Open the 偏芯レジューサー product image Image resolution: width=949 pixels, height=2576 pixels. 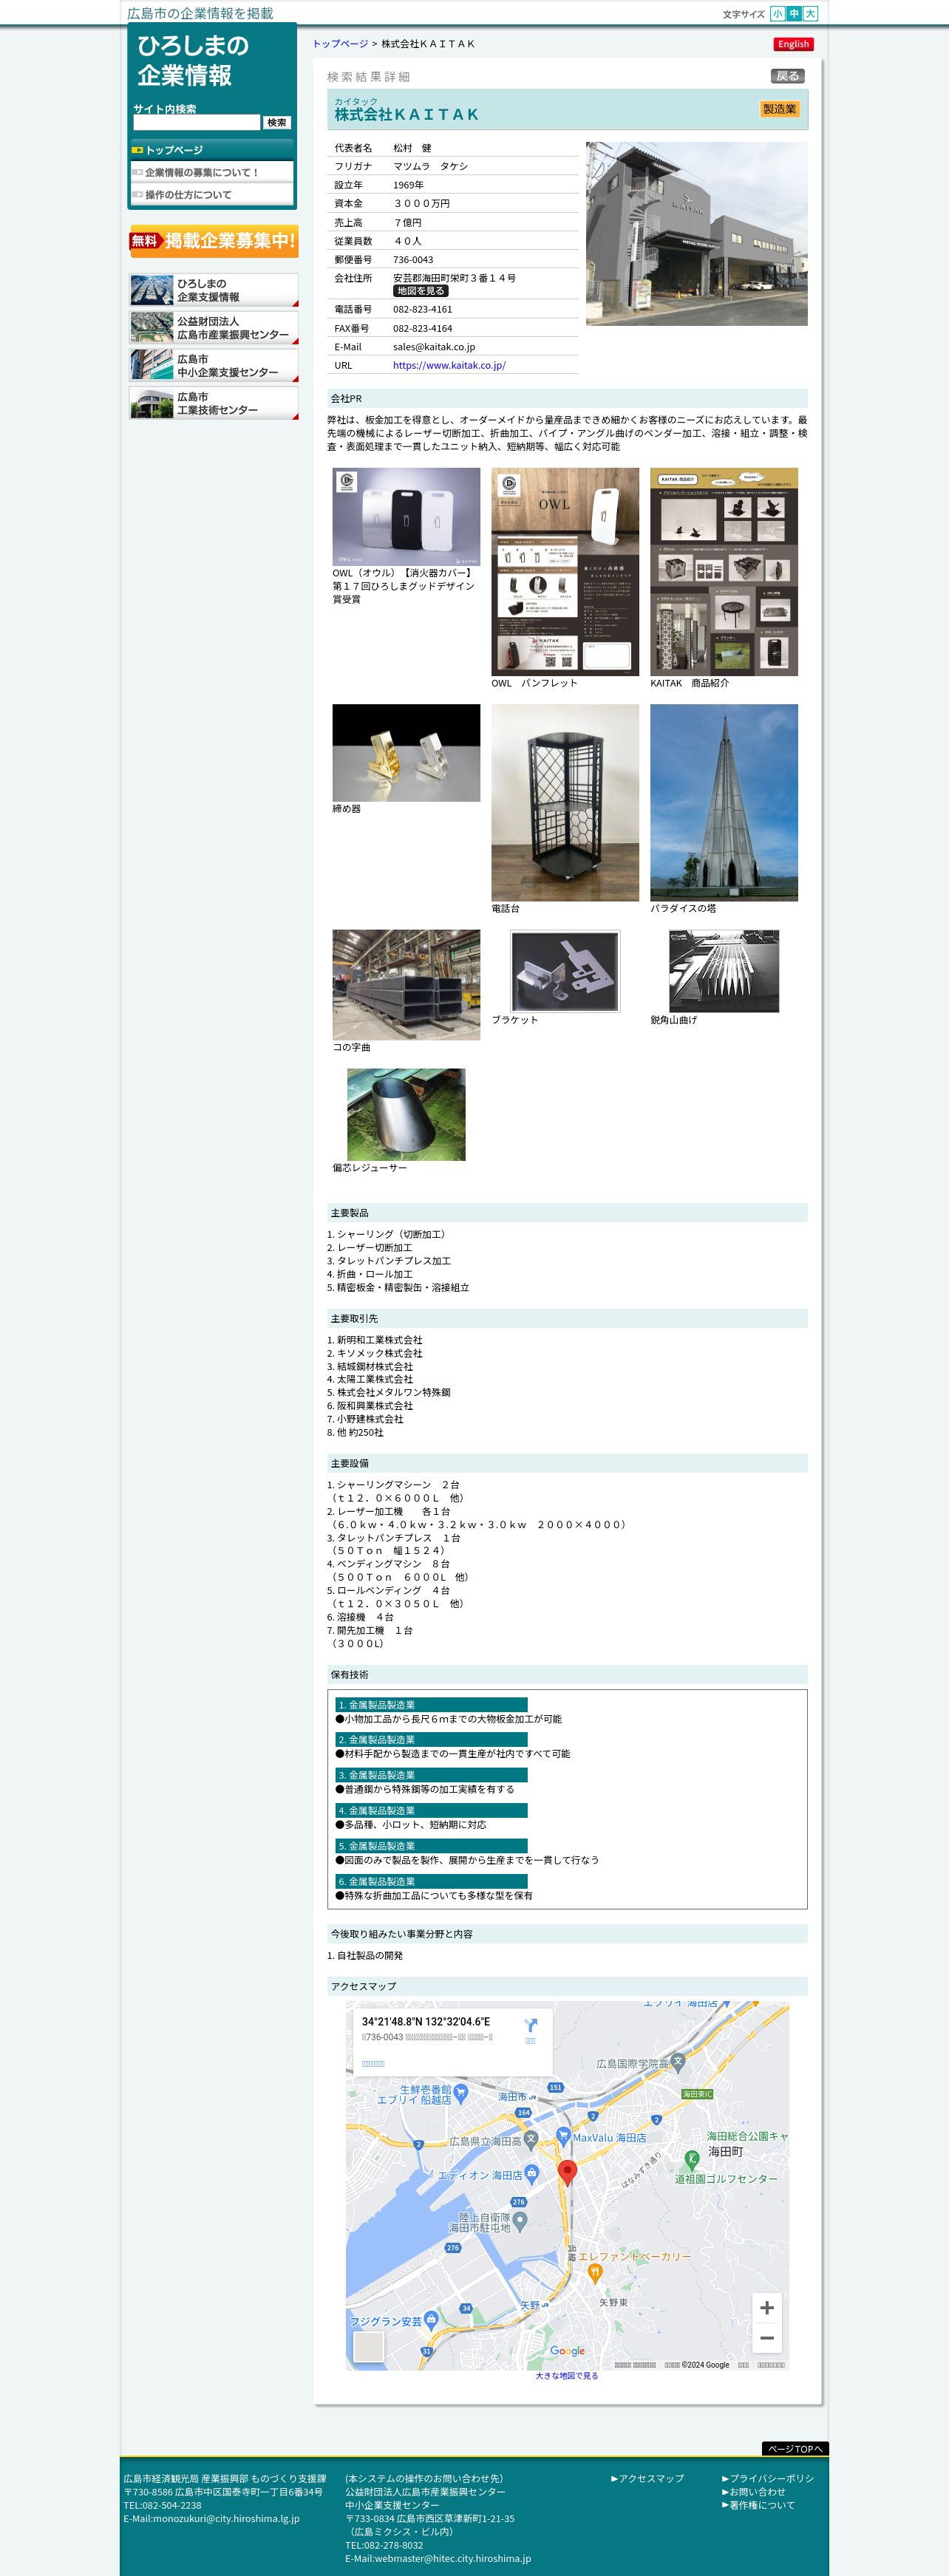pos(406,1114)
